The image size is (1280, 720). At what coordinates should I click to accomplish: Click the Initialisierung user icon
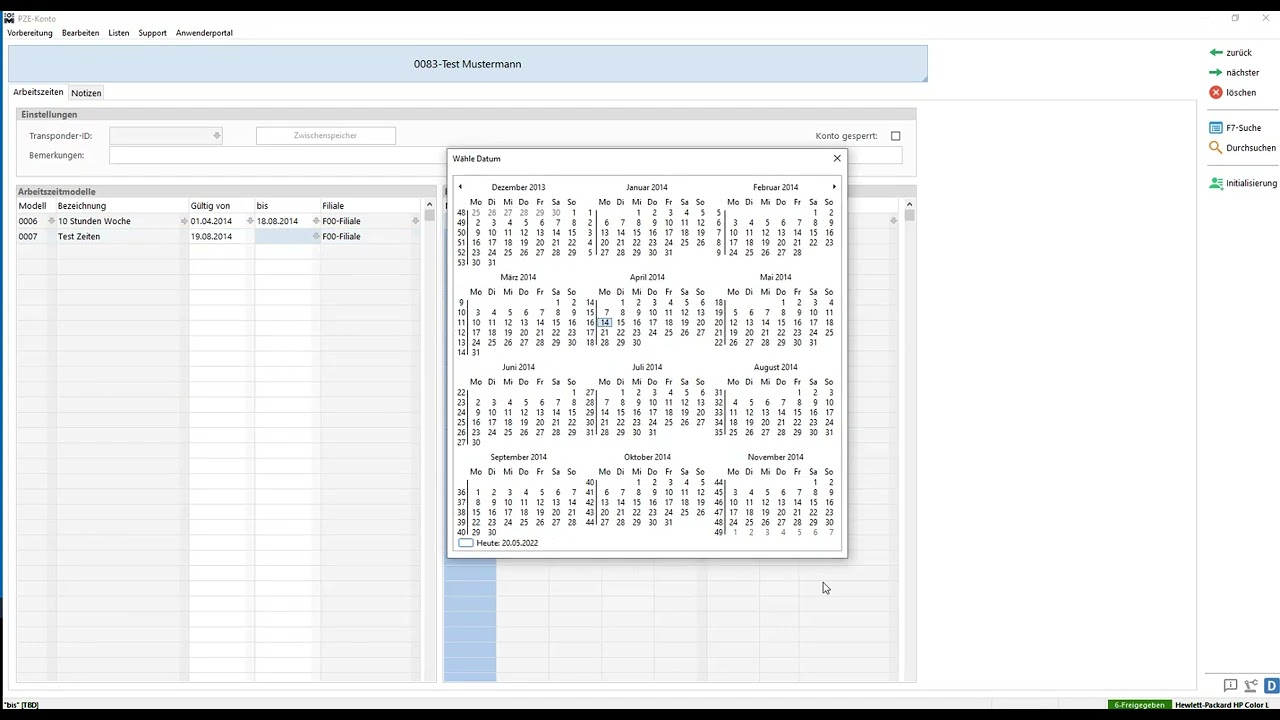point(1216,183)
